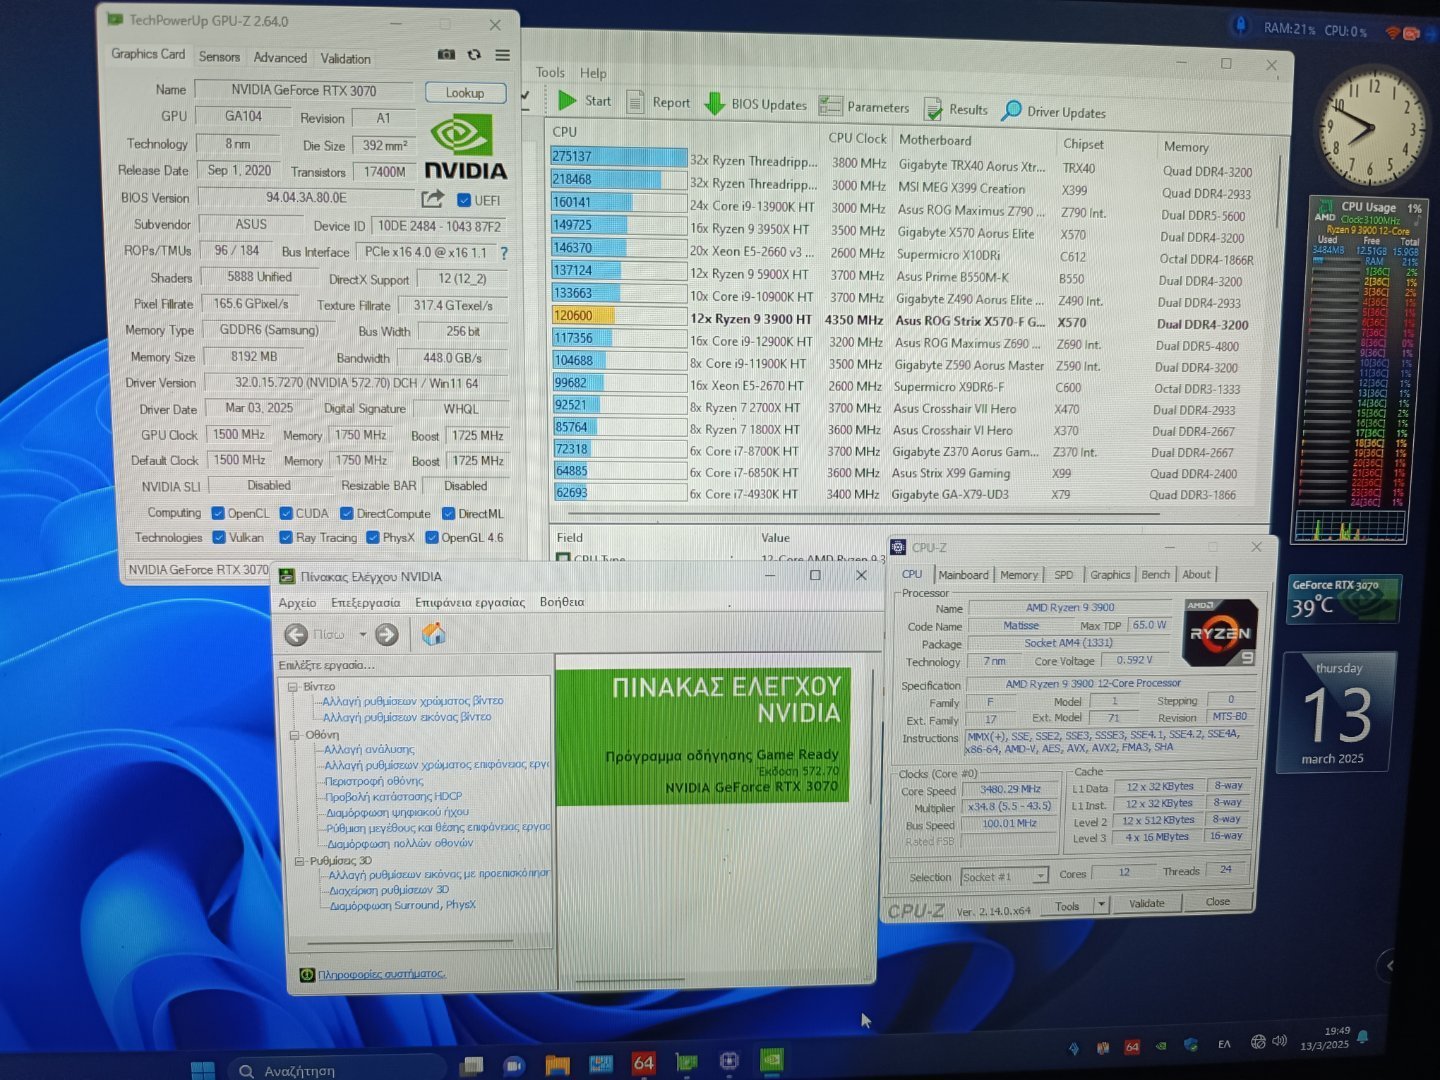Click the Close button in CPU-Z footer

(x=1218, y=901)
